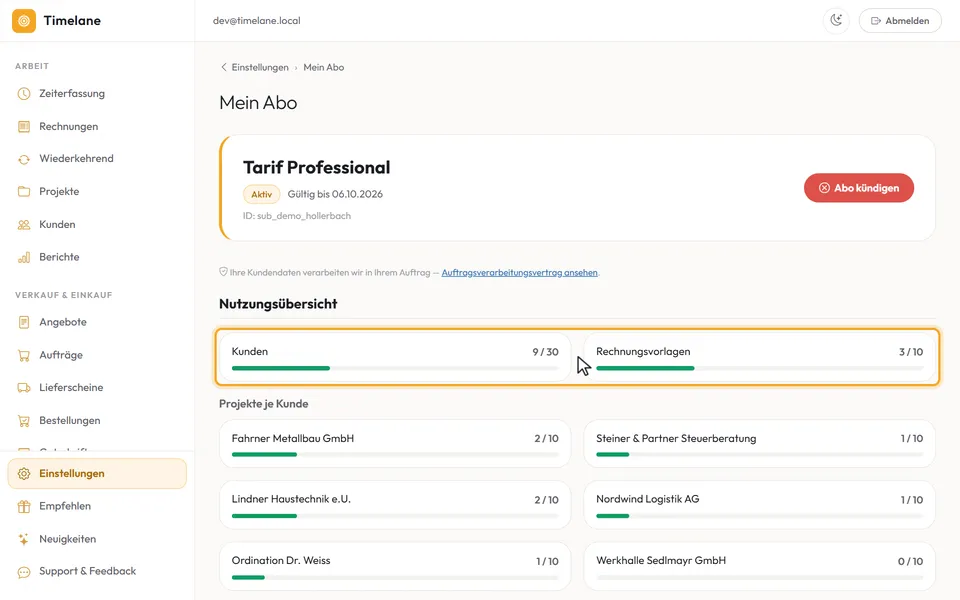The height and width of the screenshot is (600, 960).
Task: Cancel subscription with Abo kündigen
Action: (858, 188)
